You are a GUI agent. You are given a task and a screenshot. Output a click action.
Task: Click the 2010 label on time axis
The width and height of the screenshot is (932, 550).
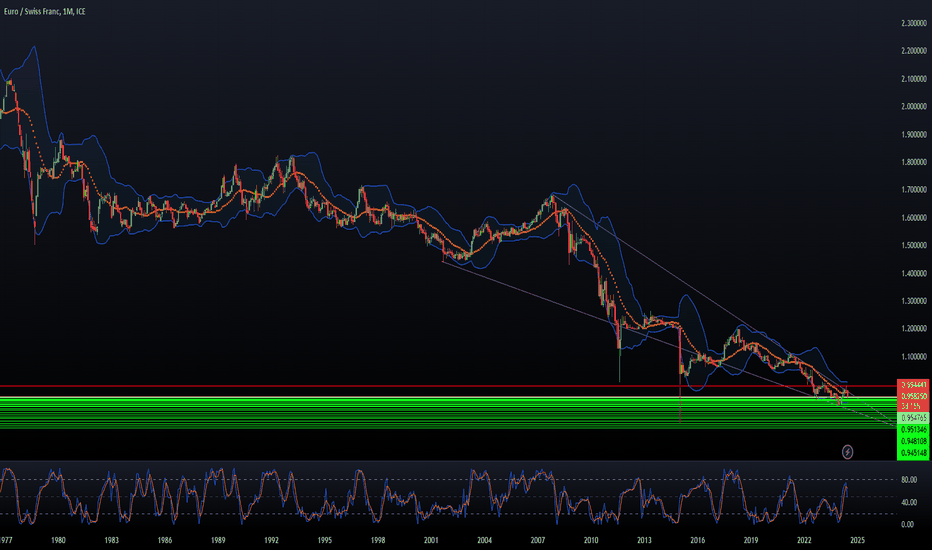(x=591, y=540)
